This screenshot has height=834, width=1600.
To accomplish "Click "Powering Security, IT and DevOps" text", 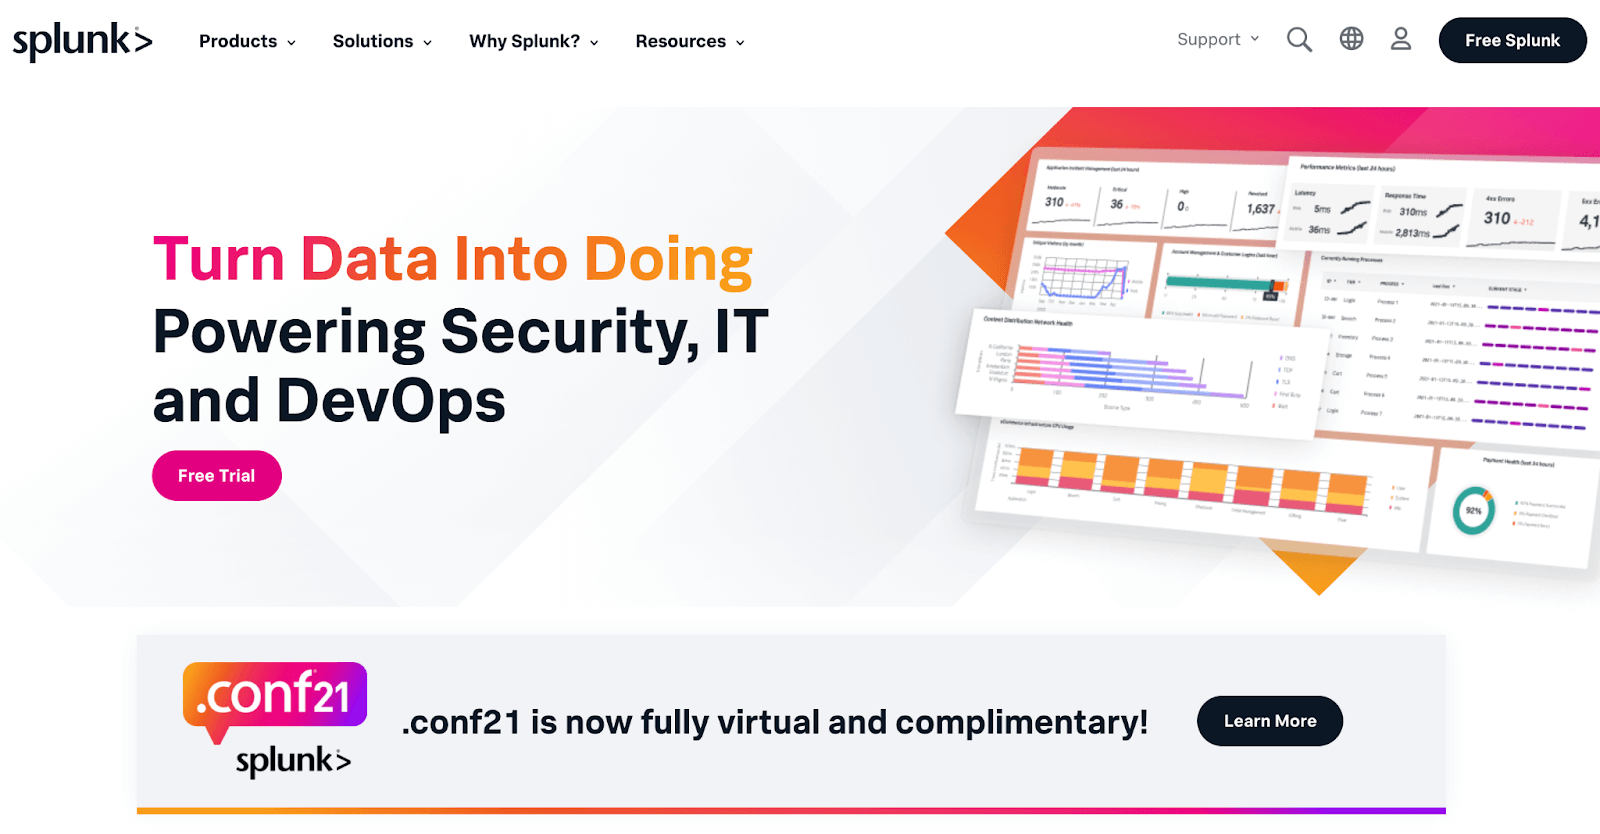I will [460, 366].
